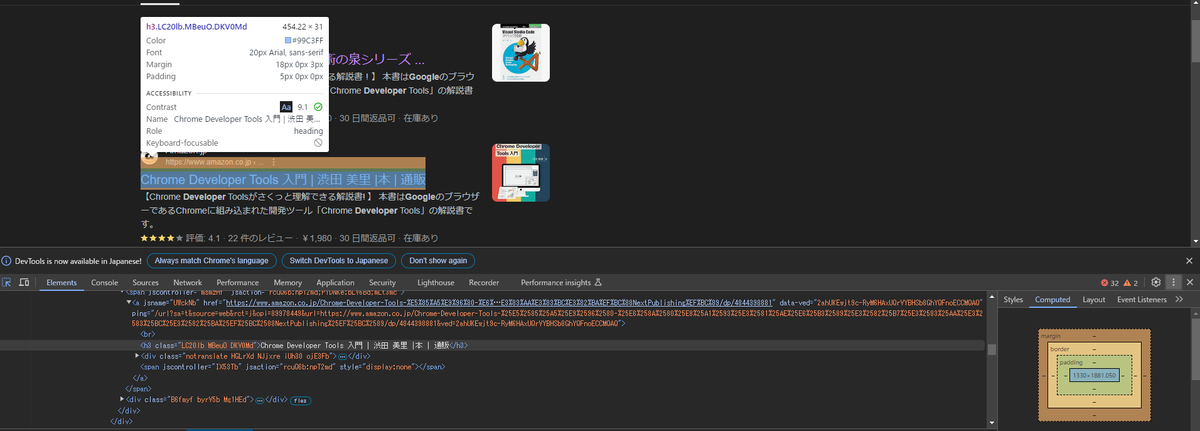Click the border label in box model
This screenshot has height=431, width=1200.
point(1062,348)
